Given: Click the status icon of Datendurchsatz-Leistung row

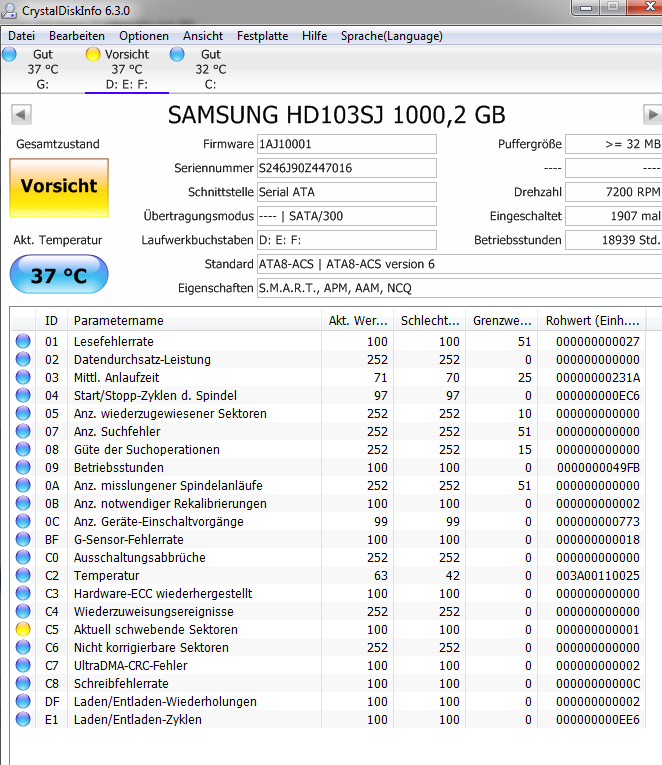Looking at the screenshot, I should [x=23, y=359].
